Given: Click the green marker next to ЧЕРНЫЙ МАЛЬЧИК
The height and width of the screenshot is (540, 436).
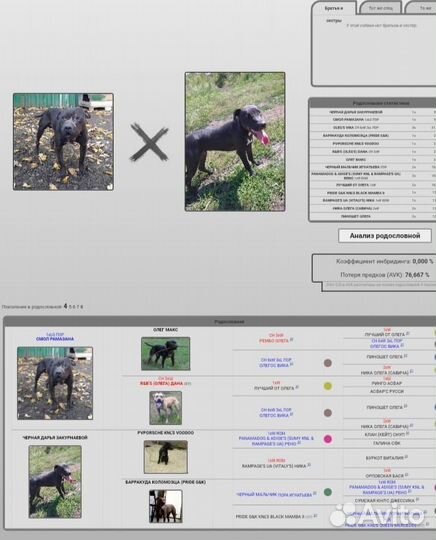Looking at the screenshot, I should click(x=328, y=492).
